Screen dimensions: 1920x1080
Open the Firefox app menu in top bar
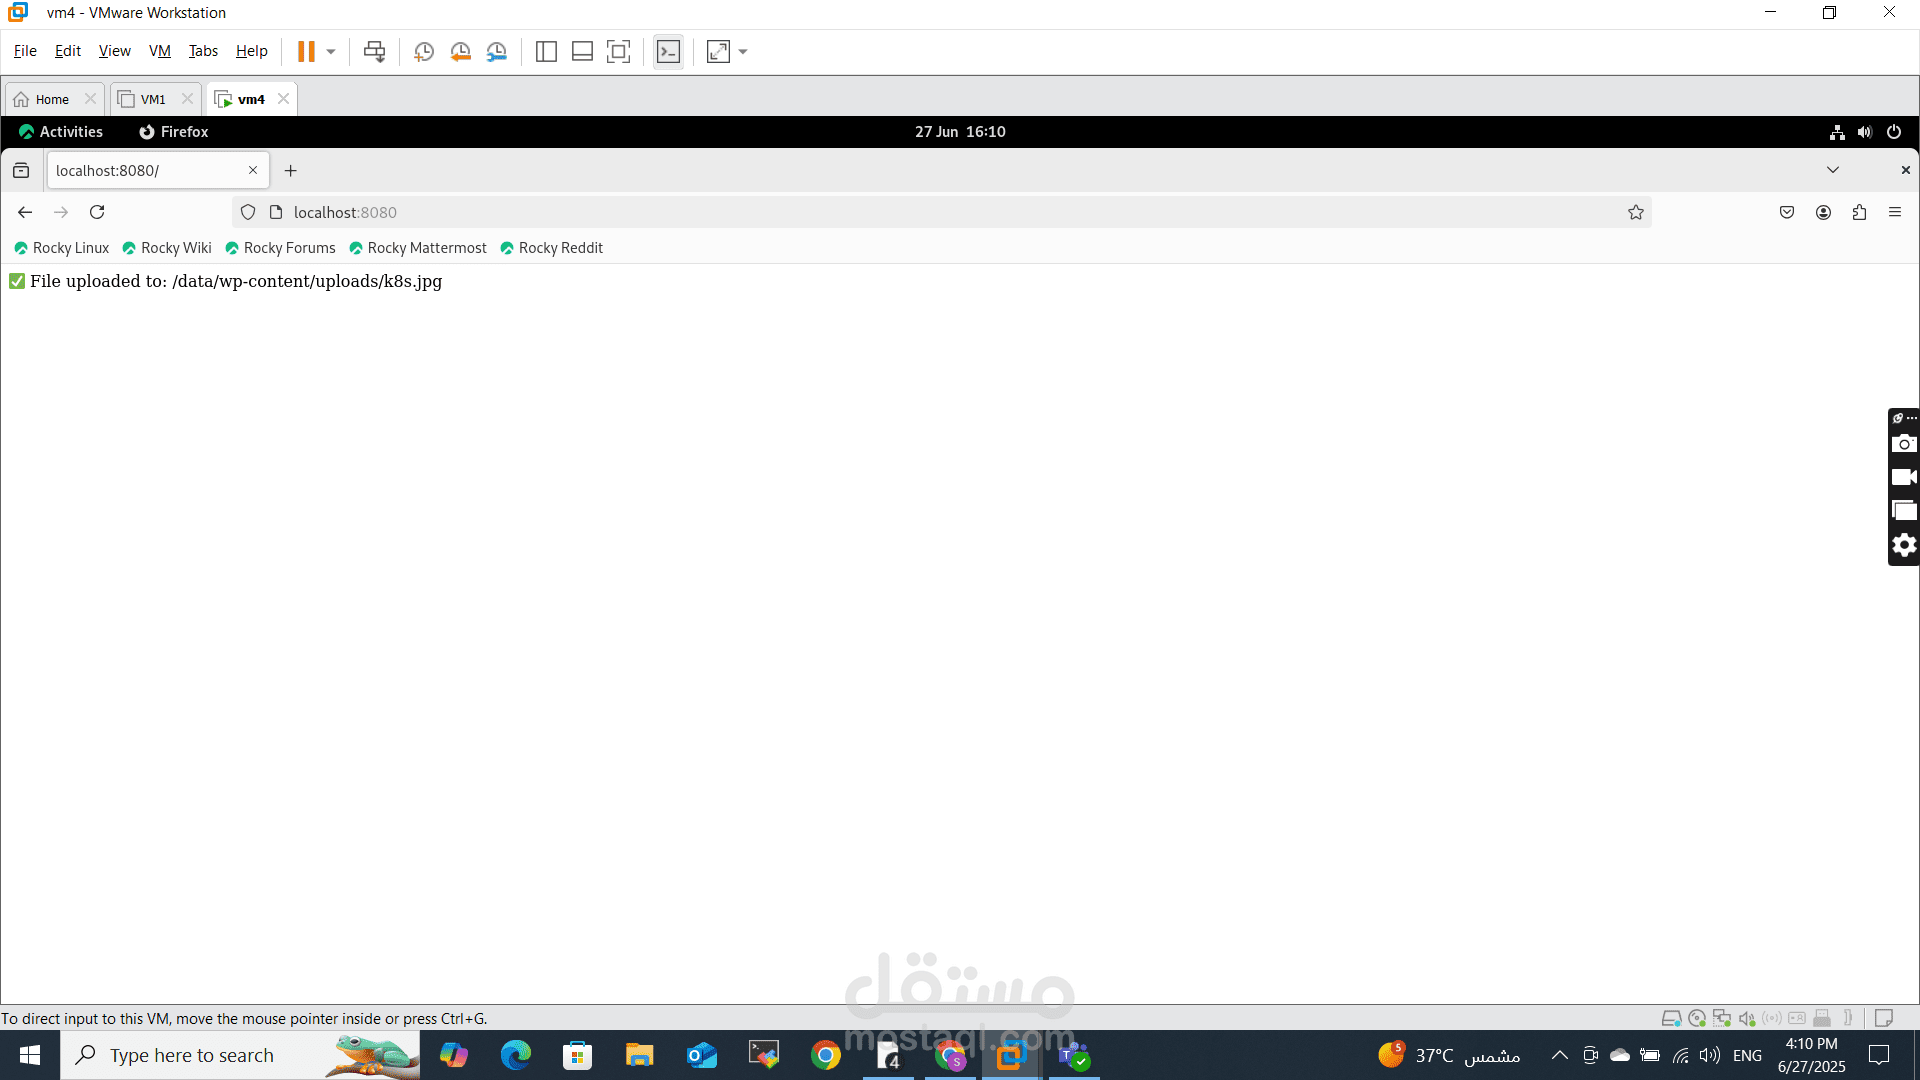point(174,132)
